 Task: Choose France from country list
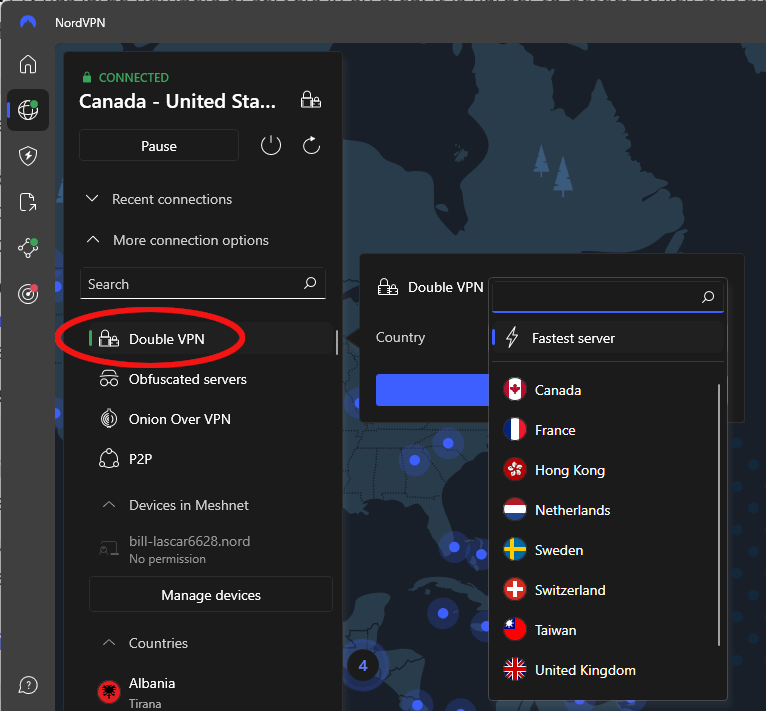click(605, 430)
